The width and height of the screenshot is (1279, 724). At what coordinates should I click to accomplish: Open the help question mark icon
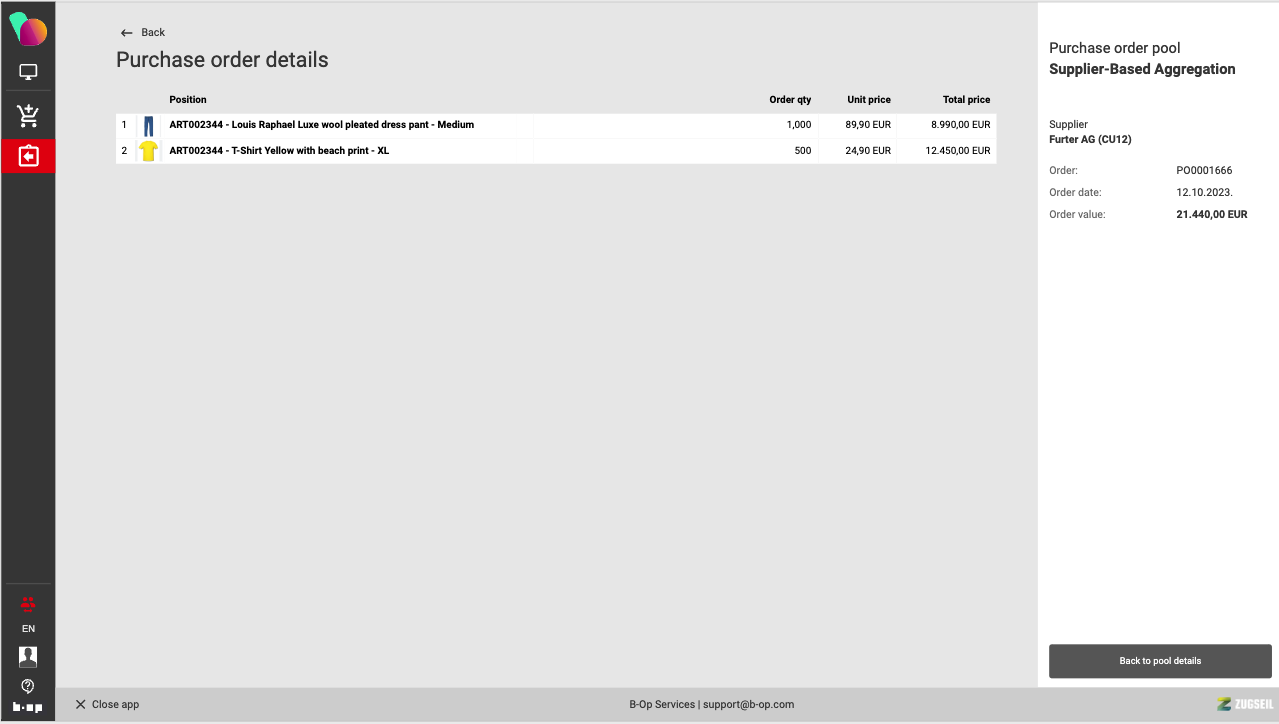(28, 686)
